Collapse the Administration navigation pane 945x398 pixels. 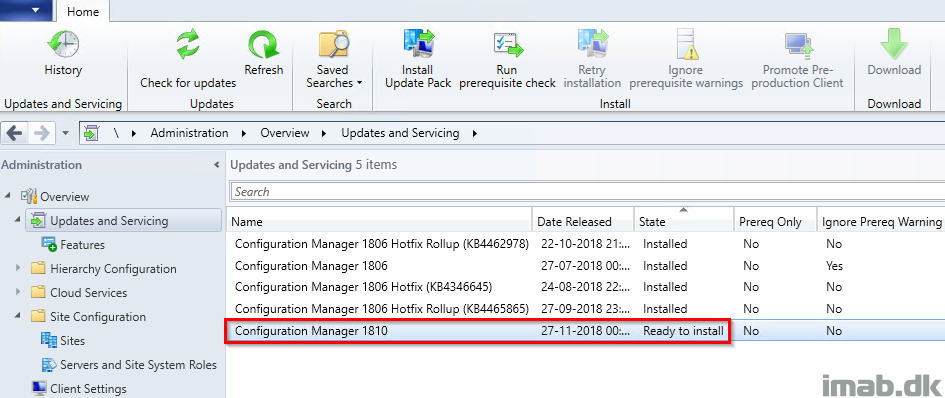pos(217,165)
